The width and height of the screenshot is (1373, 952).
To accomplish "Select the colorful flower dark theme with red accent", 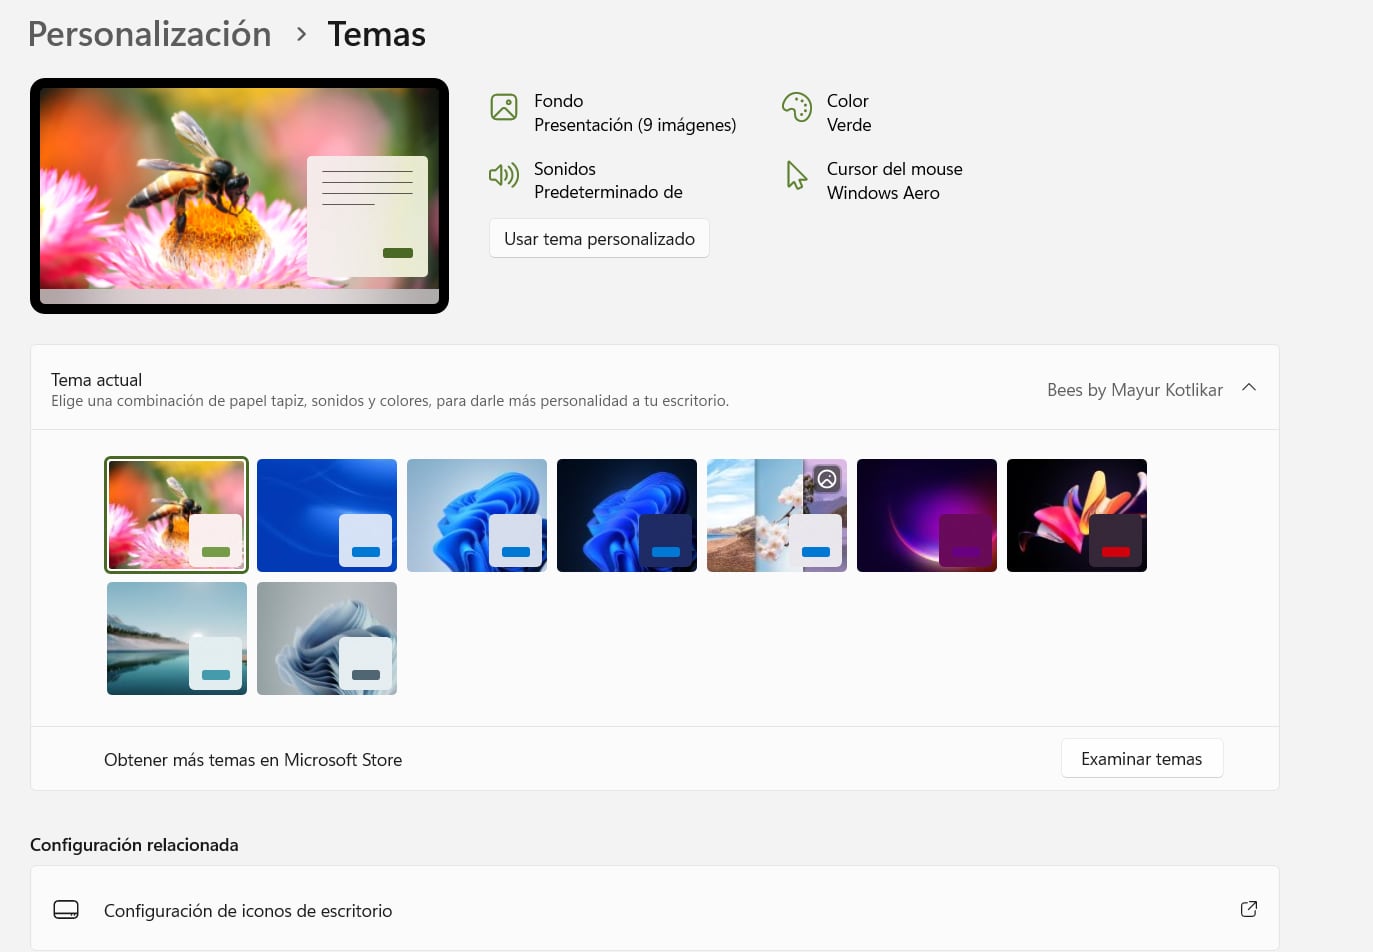I will click(x=1077, y=515).
